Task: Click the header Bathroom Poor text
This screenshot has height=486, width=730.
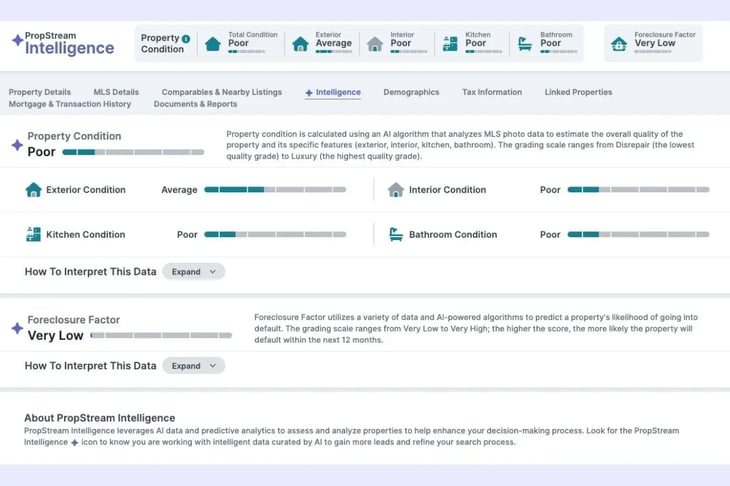Action: tap(550, 43)
